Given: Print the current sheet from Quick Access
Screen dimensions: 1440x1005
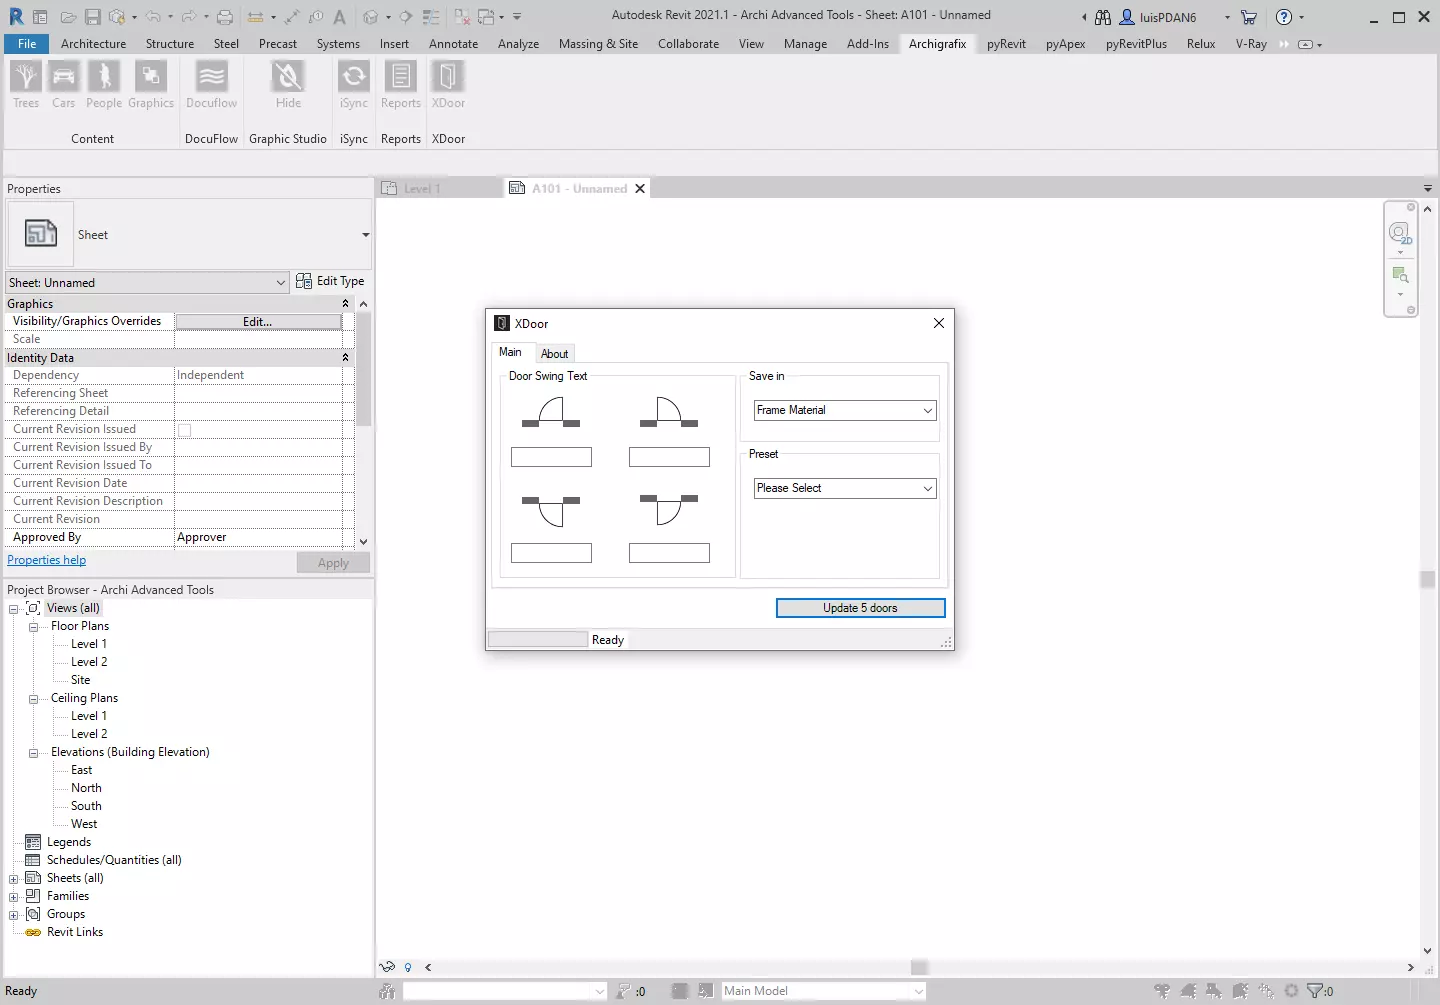Looking at the screenshot, I should click(226, 17).
